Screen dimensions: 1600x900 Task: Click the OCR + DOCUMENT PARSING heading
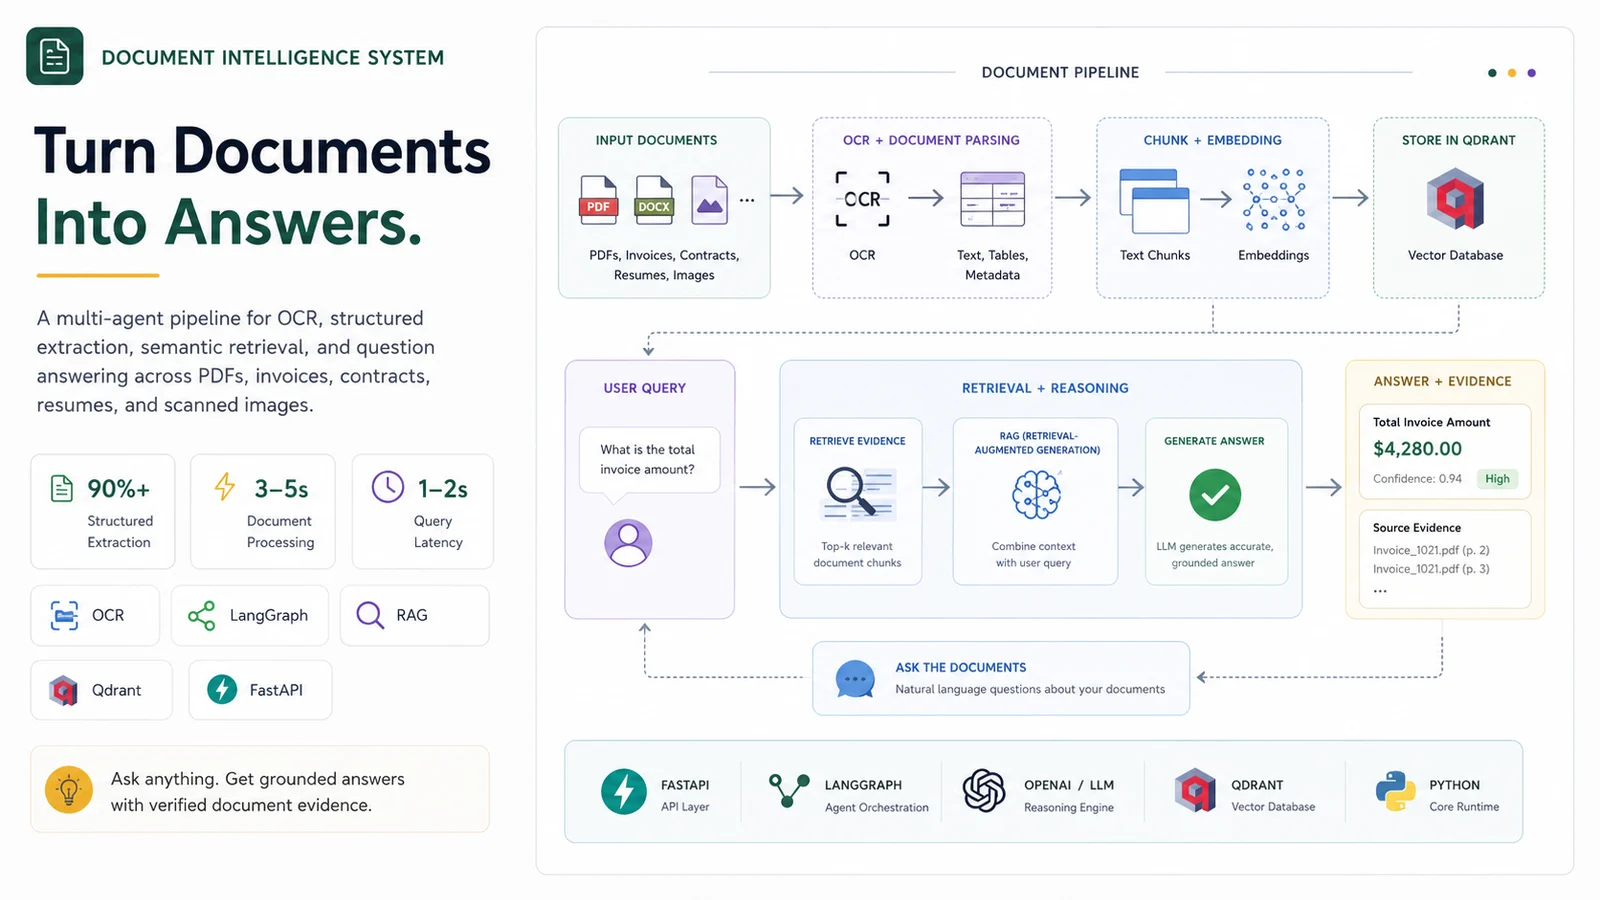click(x=931, y=140)
